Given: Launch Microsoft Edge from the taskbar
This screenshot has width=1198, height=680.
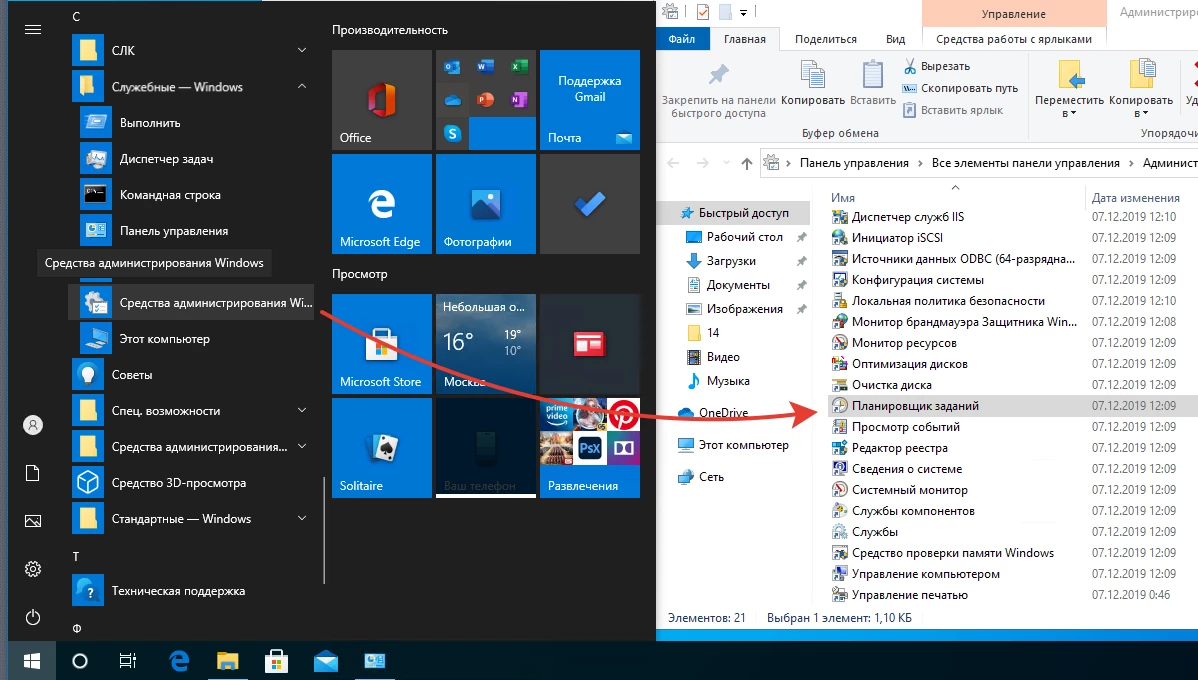Looking at the screenshot, I should pos(180,661).
